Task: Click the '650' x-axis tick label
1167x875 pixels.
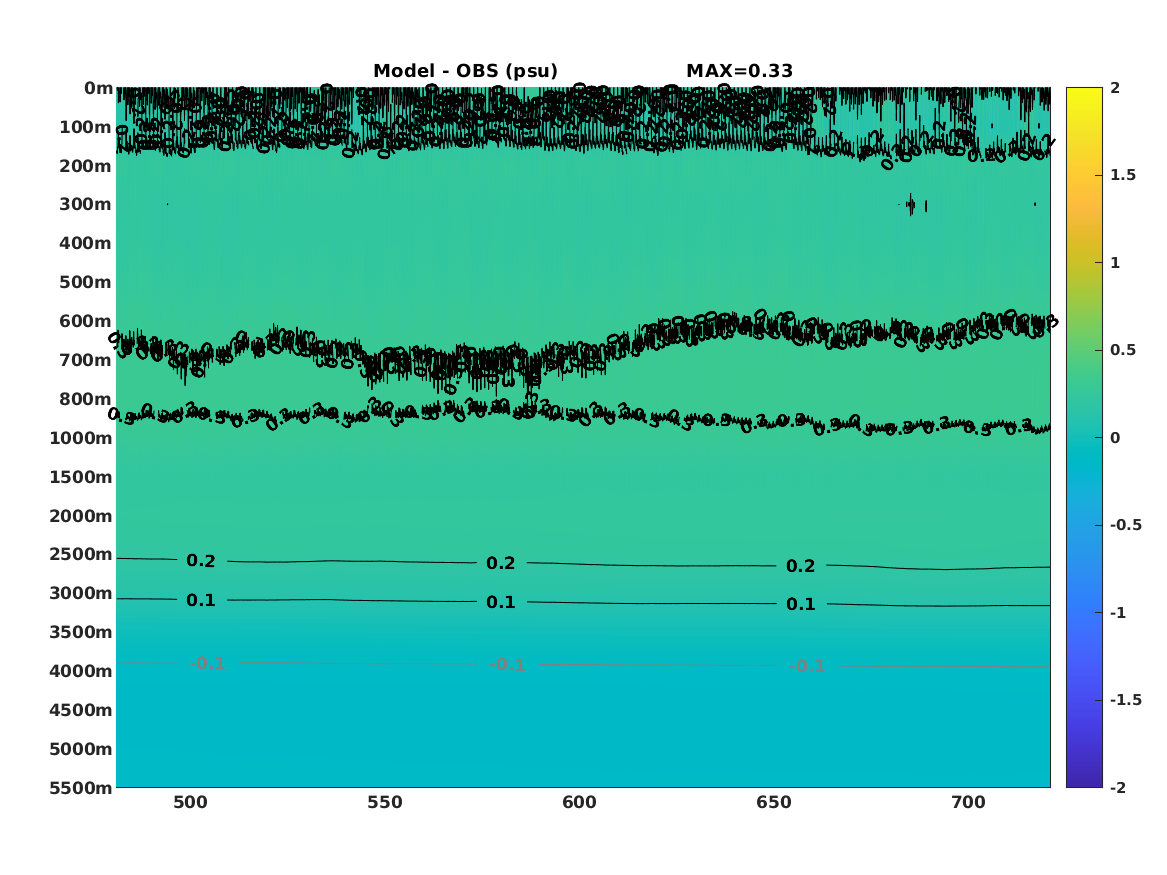Action: [x=774, y=803]
